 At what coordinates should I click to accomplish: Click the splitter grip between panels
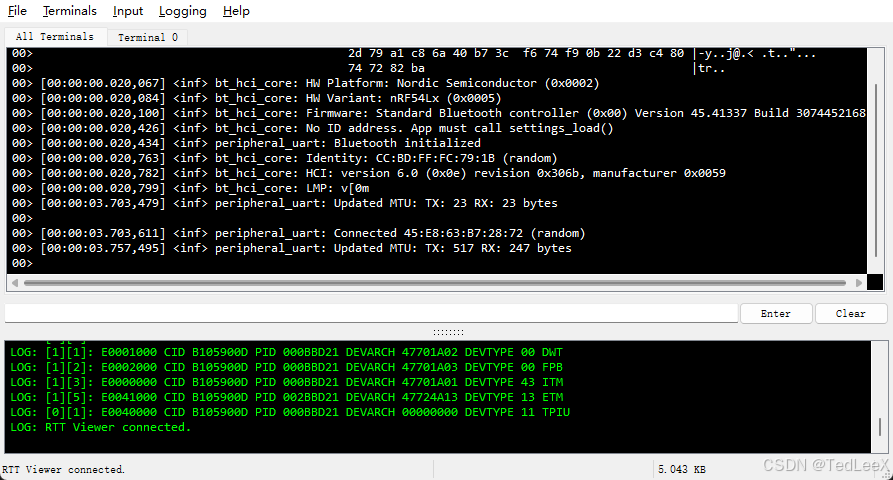(448, 332)
